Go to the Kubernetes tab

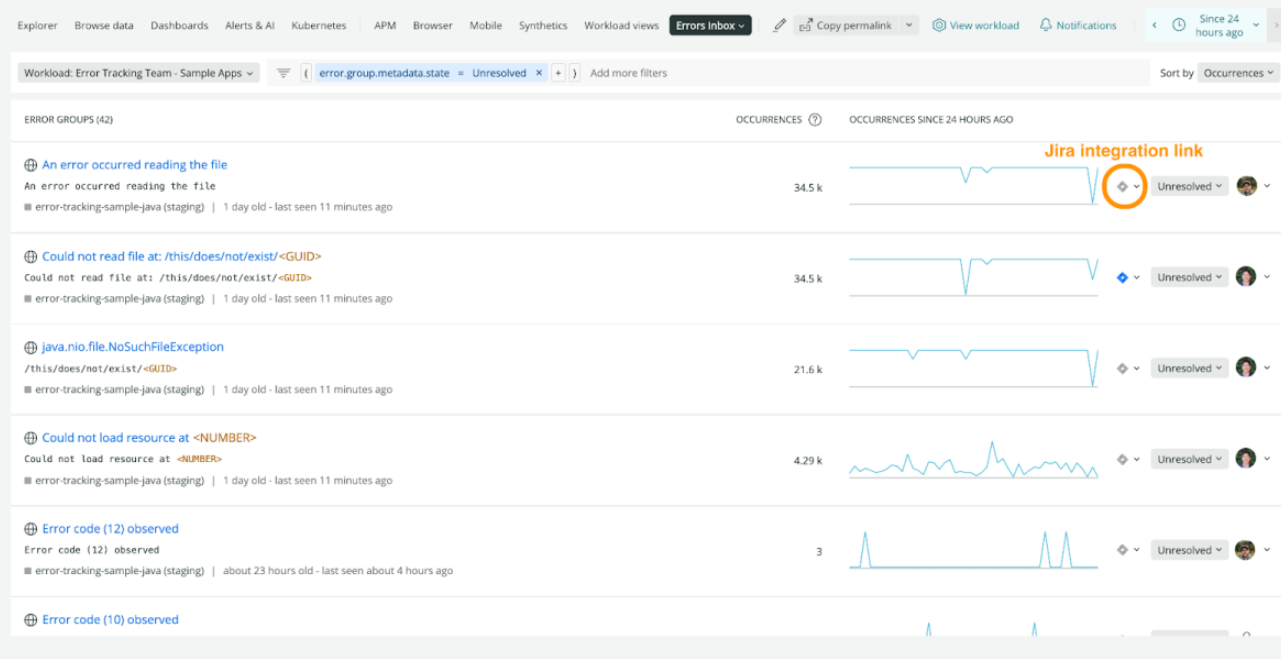(319, 26)
